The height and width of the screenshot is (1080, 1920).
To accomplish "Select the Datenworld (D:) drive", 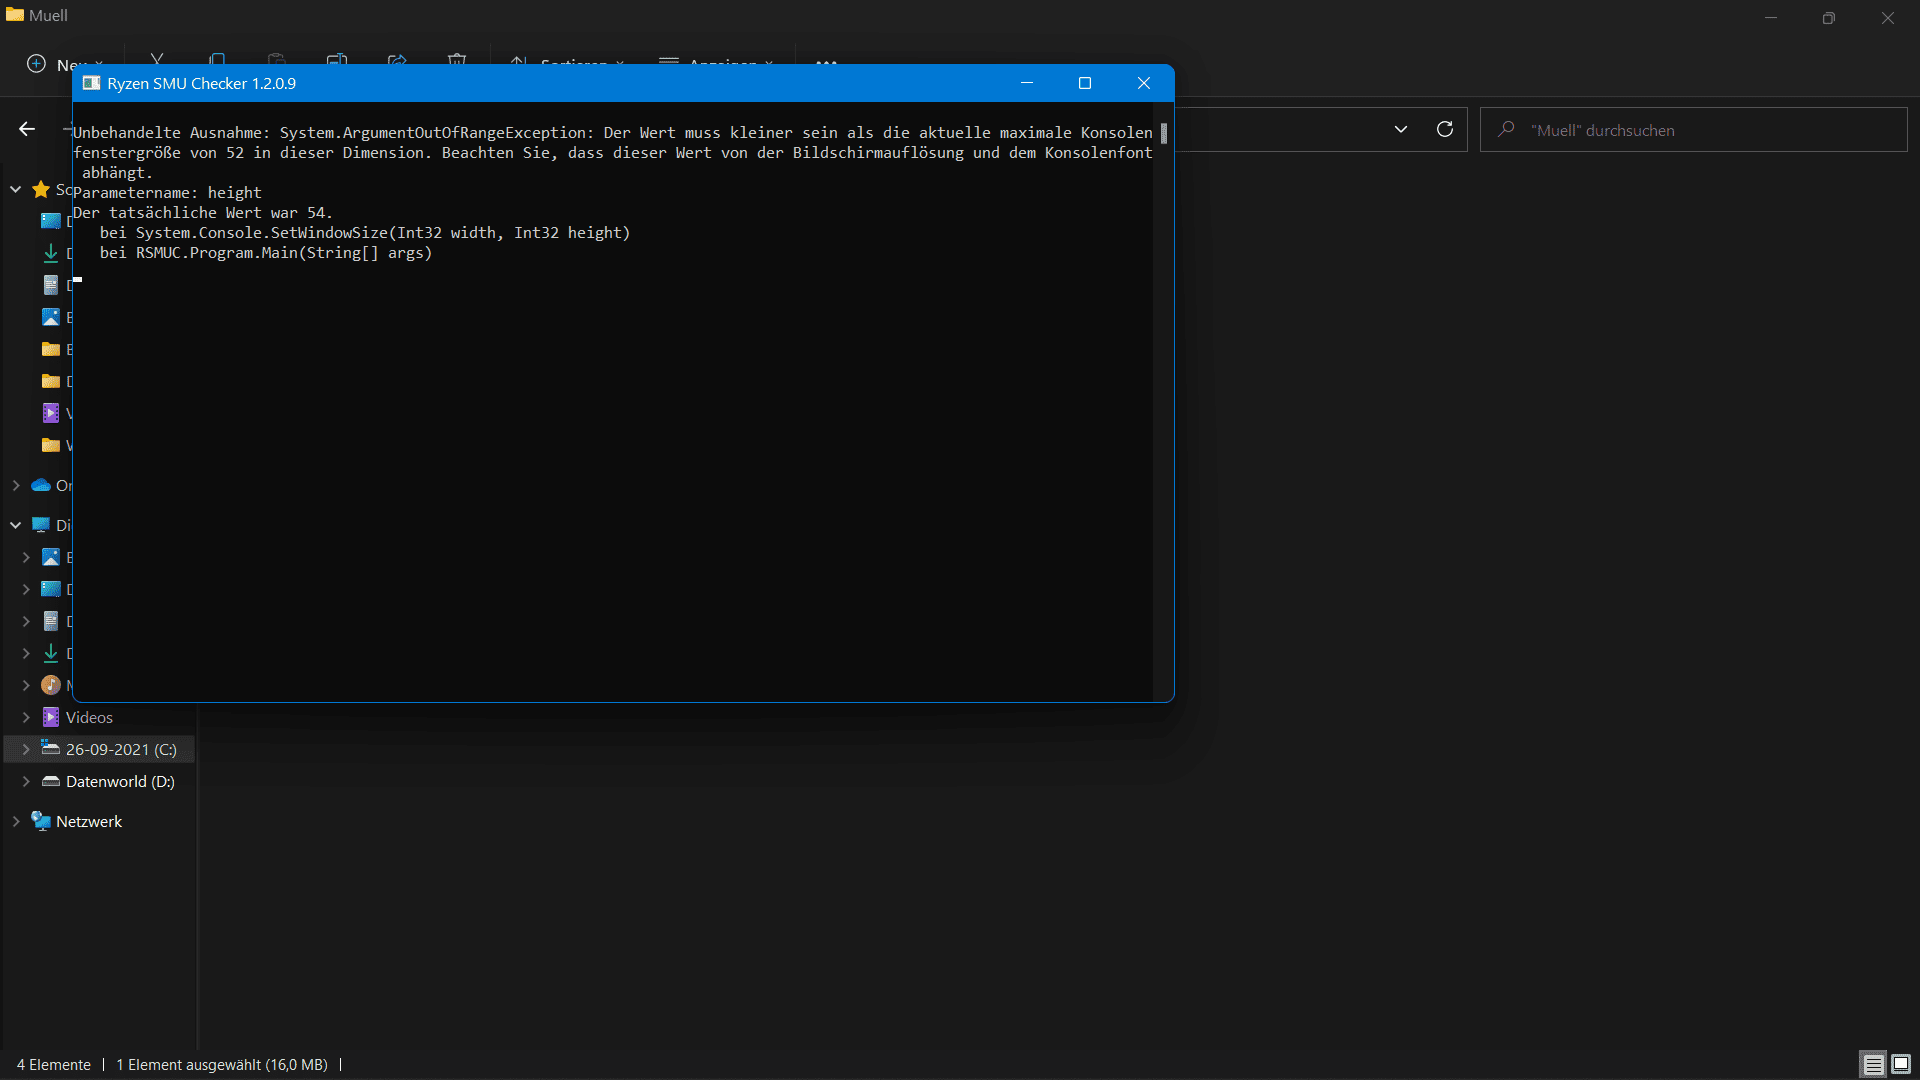I will (108, 781).
